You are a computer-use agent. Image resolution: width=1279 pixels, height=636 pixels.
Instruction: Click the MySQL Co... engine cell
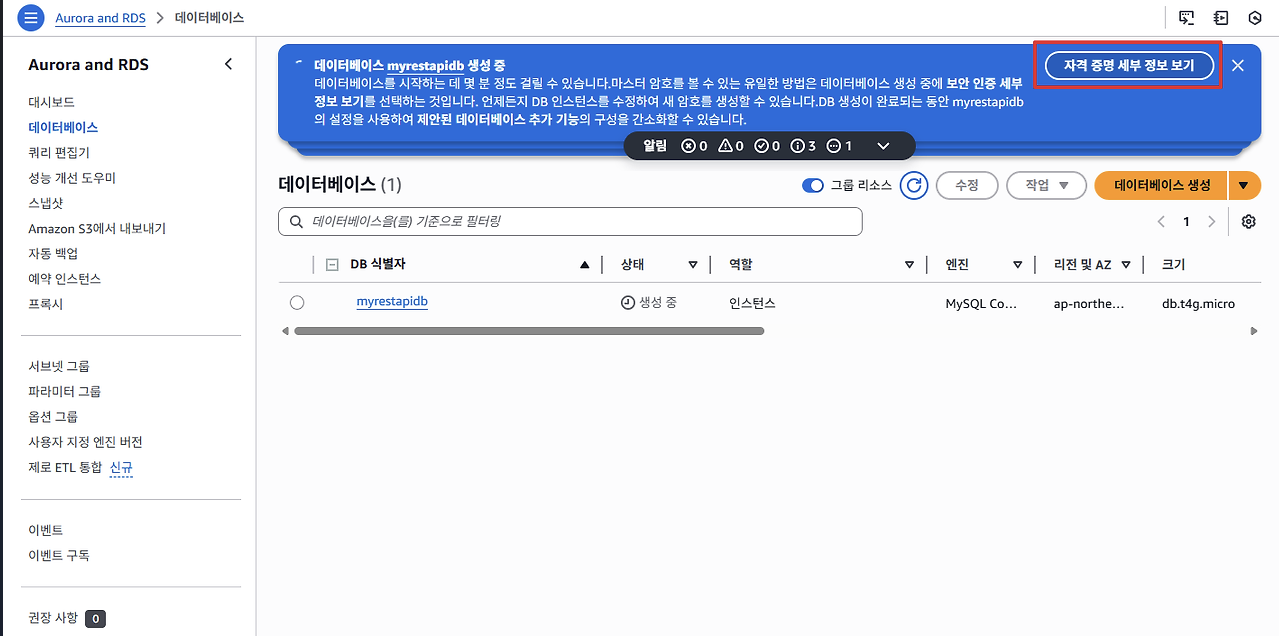(981, 303)
